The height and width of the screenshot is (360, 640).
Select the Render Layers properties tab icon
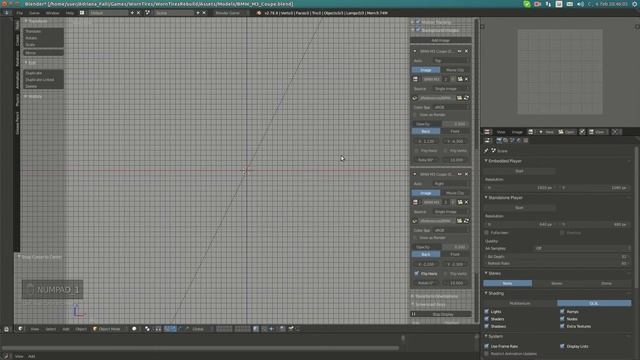click(506, 140)
